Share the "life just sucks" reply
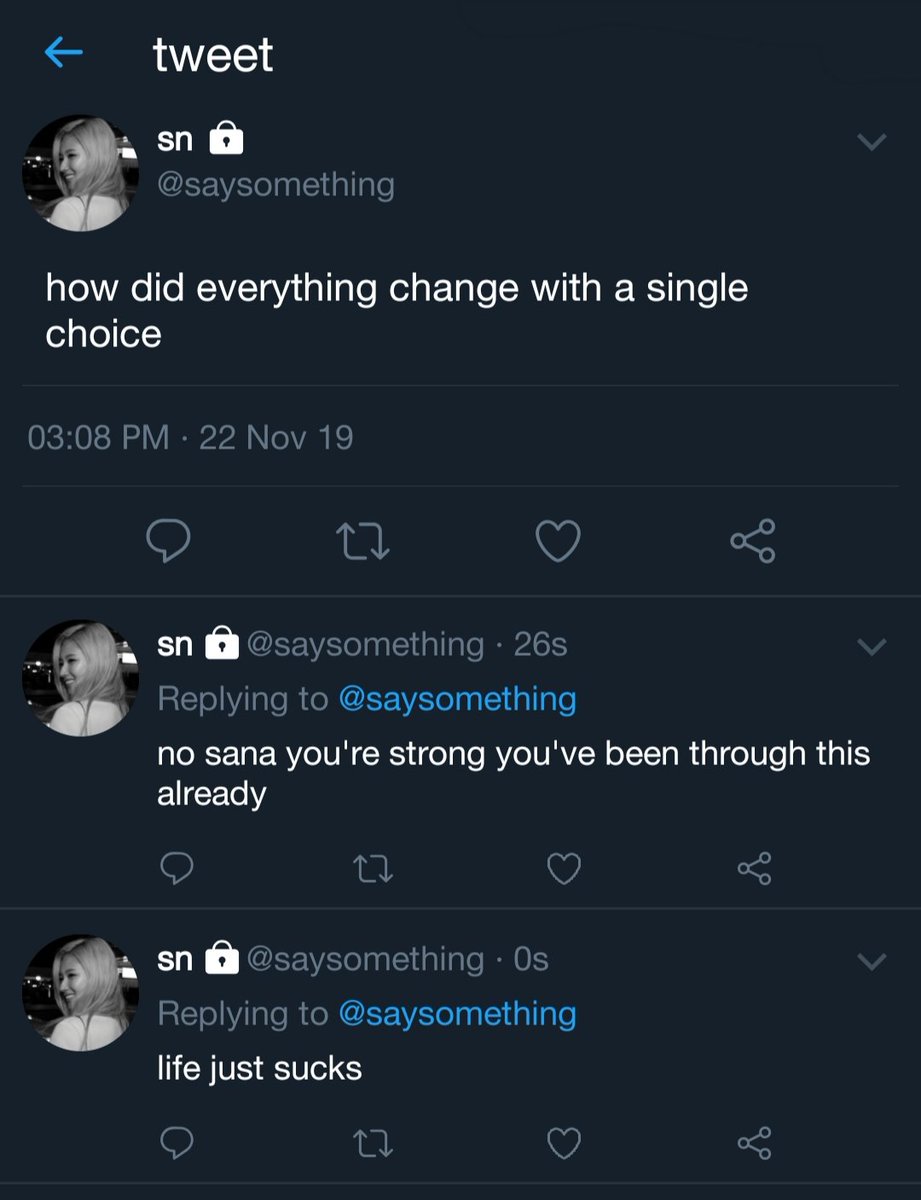 click(755, 1141)
